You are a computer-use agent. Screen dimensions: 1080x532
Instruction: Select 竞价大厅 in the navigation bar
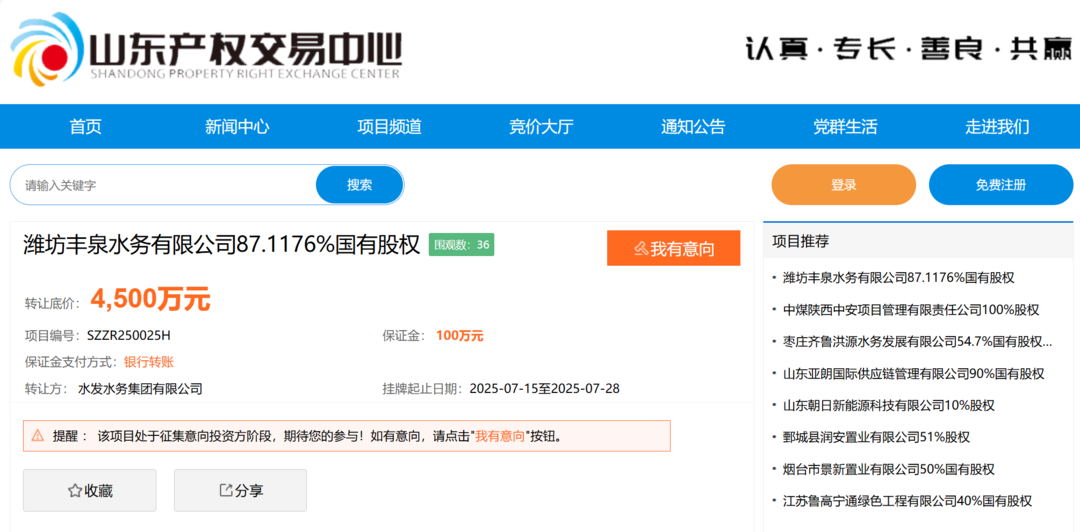point(541,127)
